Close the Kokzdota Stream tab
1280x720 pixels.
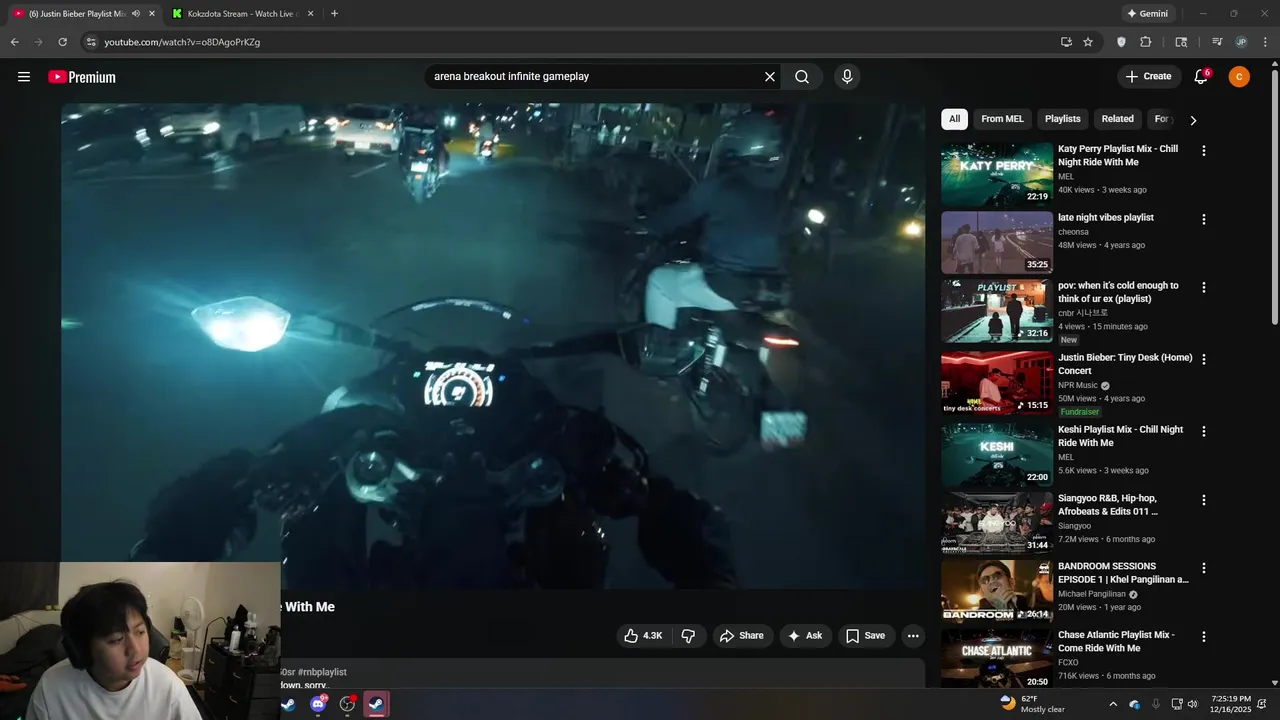(x=310, y=14)
